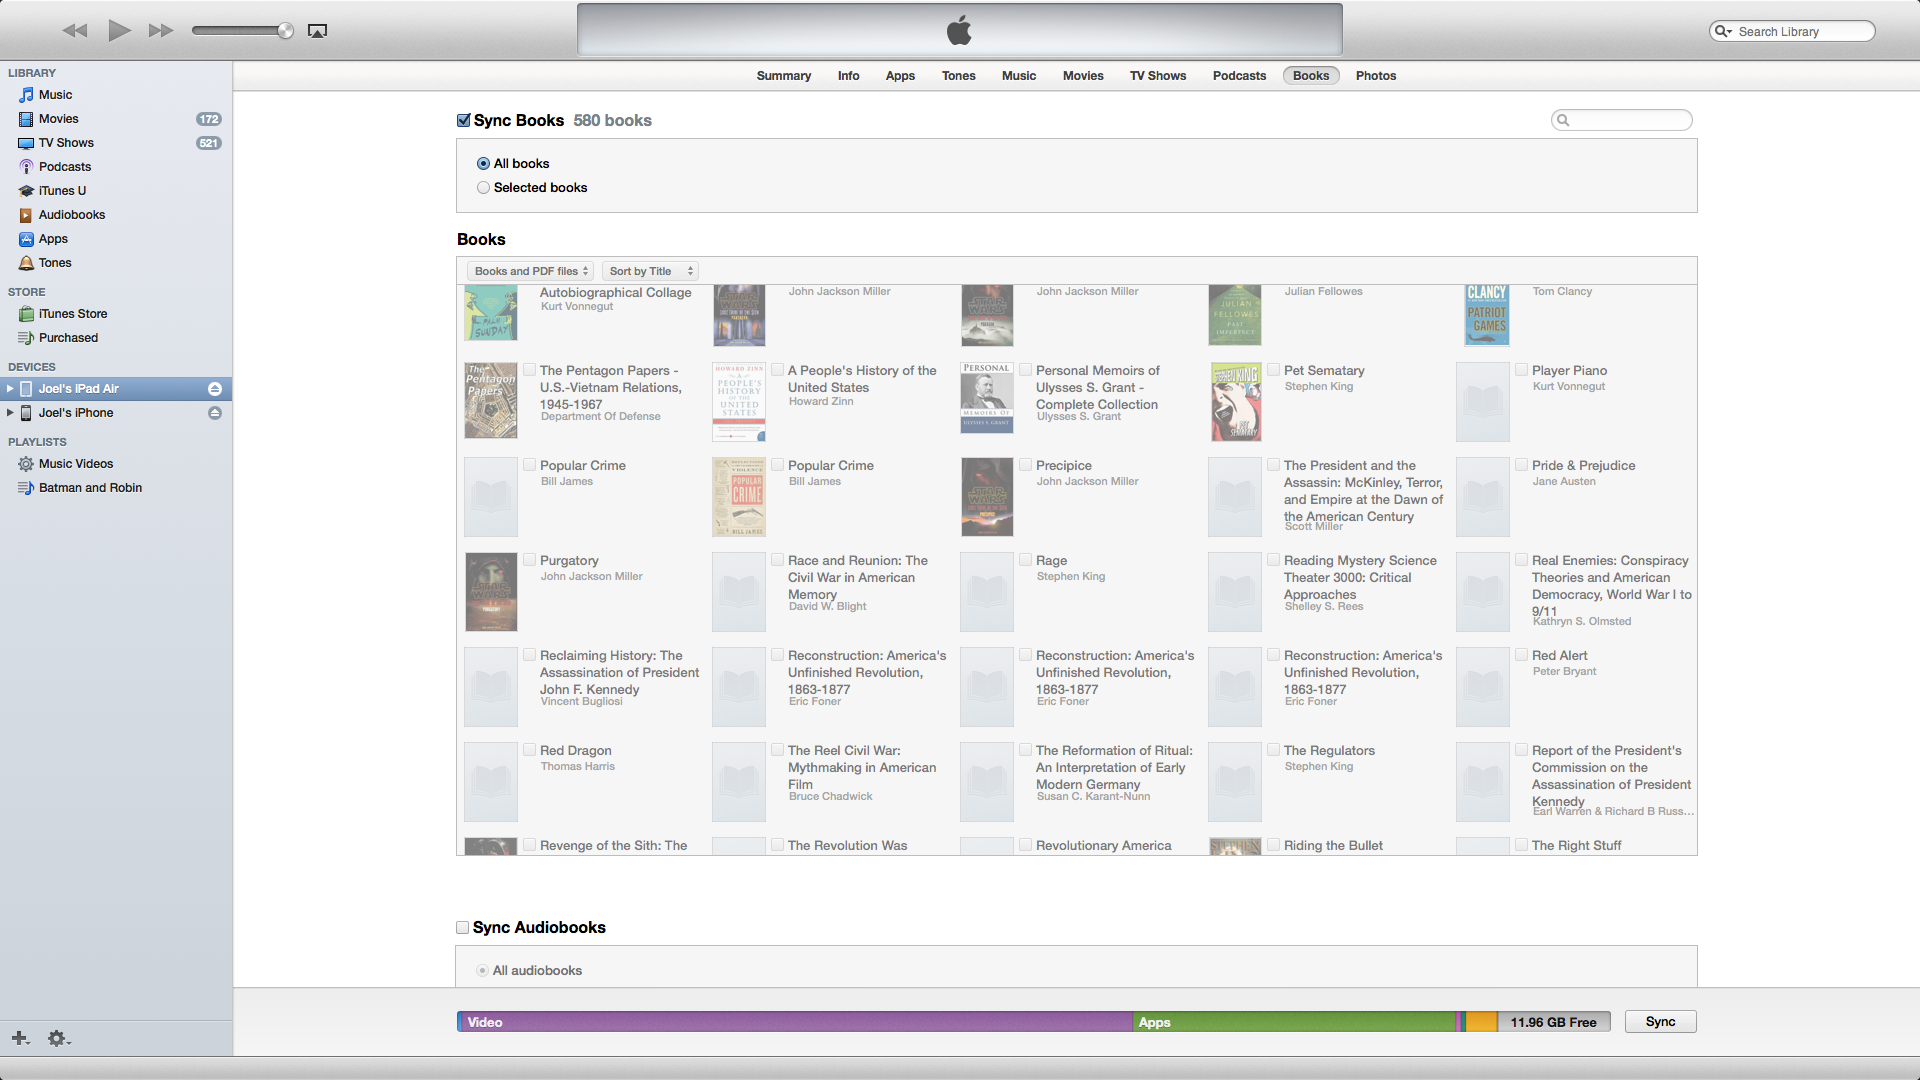Open Books and PDF files dropdown
Screen dimensions: 1920x1080
click(531, 271)
